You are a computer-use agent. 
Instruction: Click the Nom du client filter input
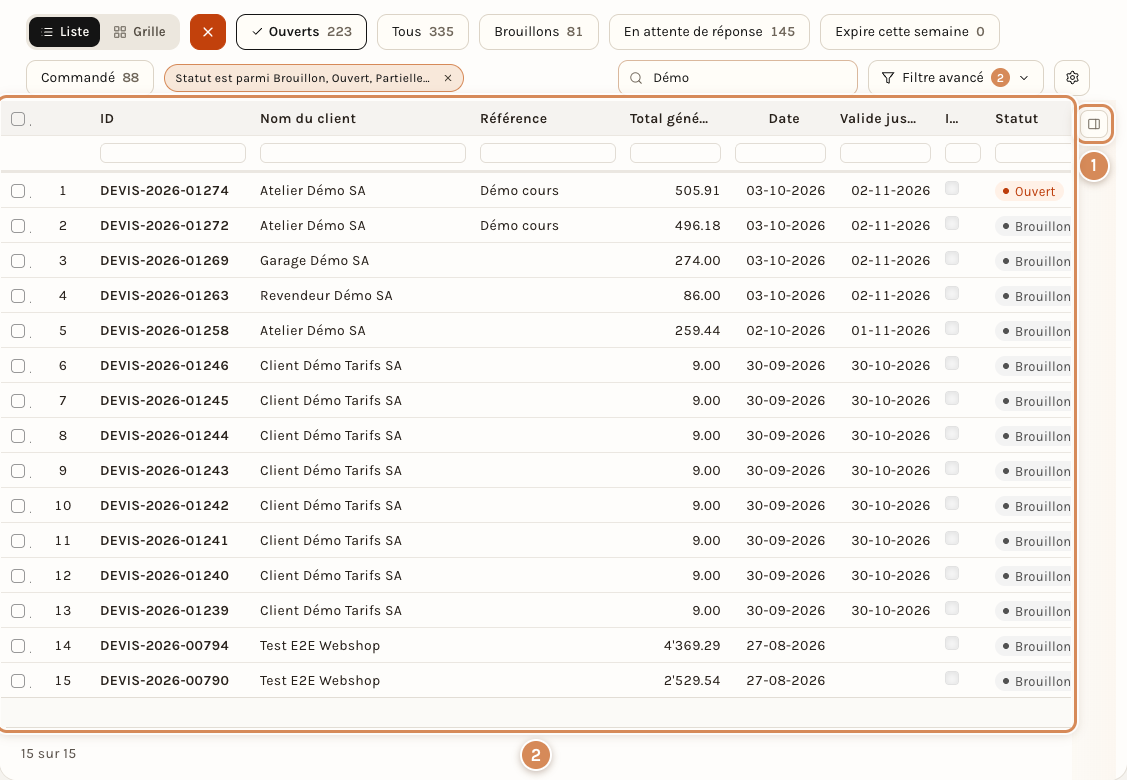tap(363, 153)
